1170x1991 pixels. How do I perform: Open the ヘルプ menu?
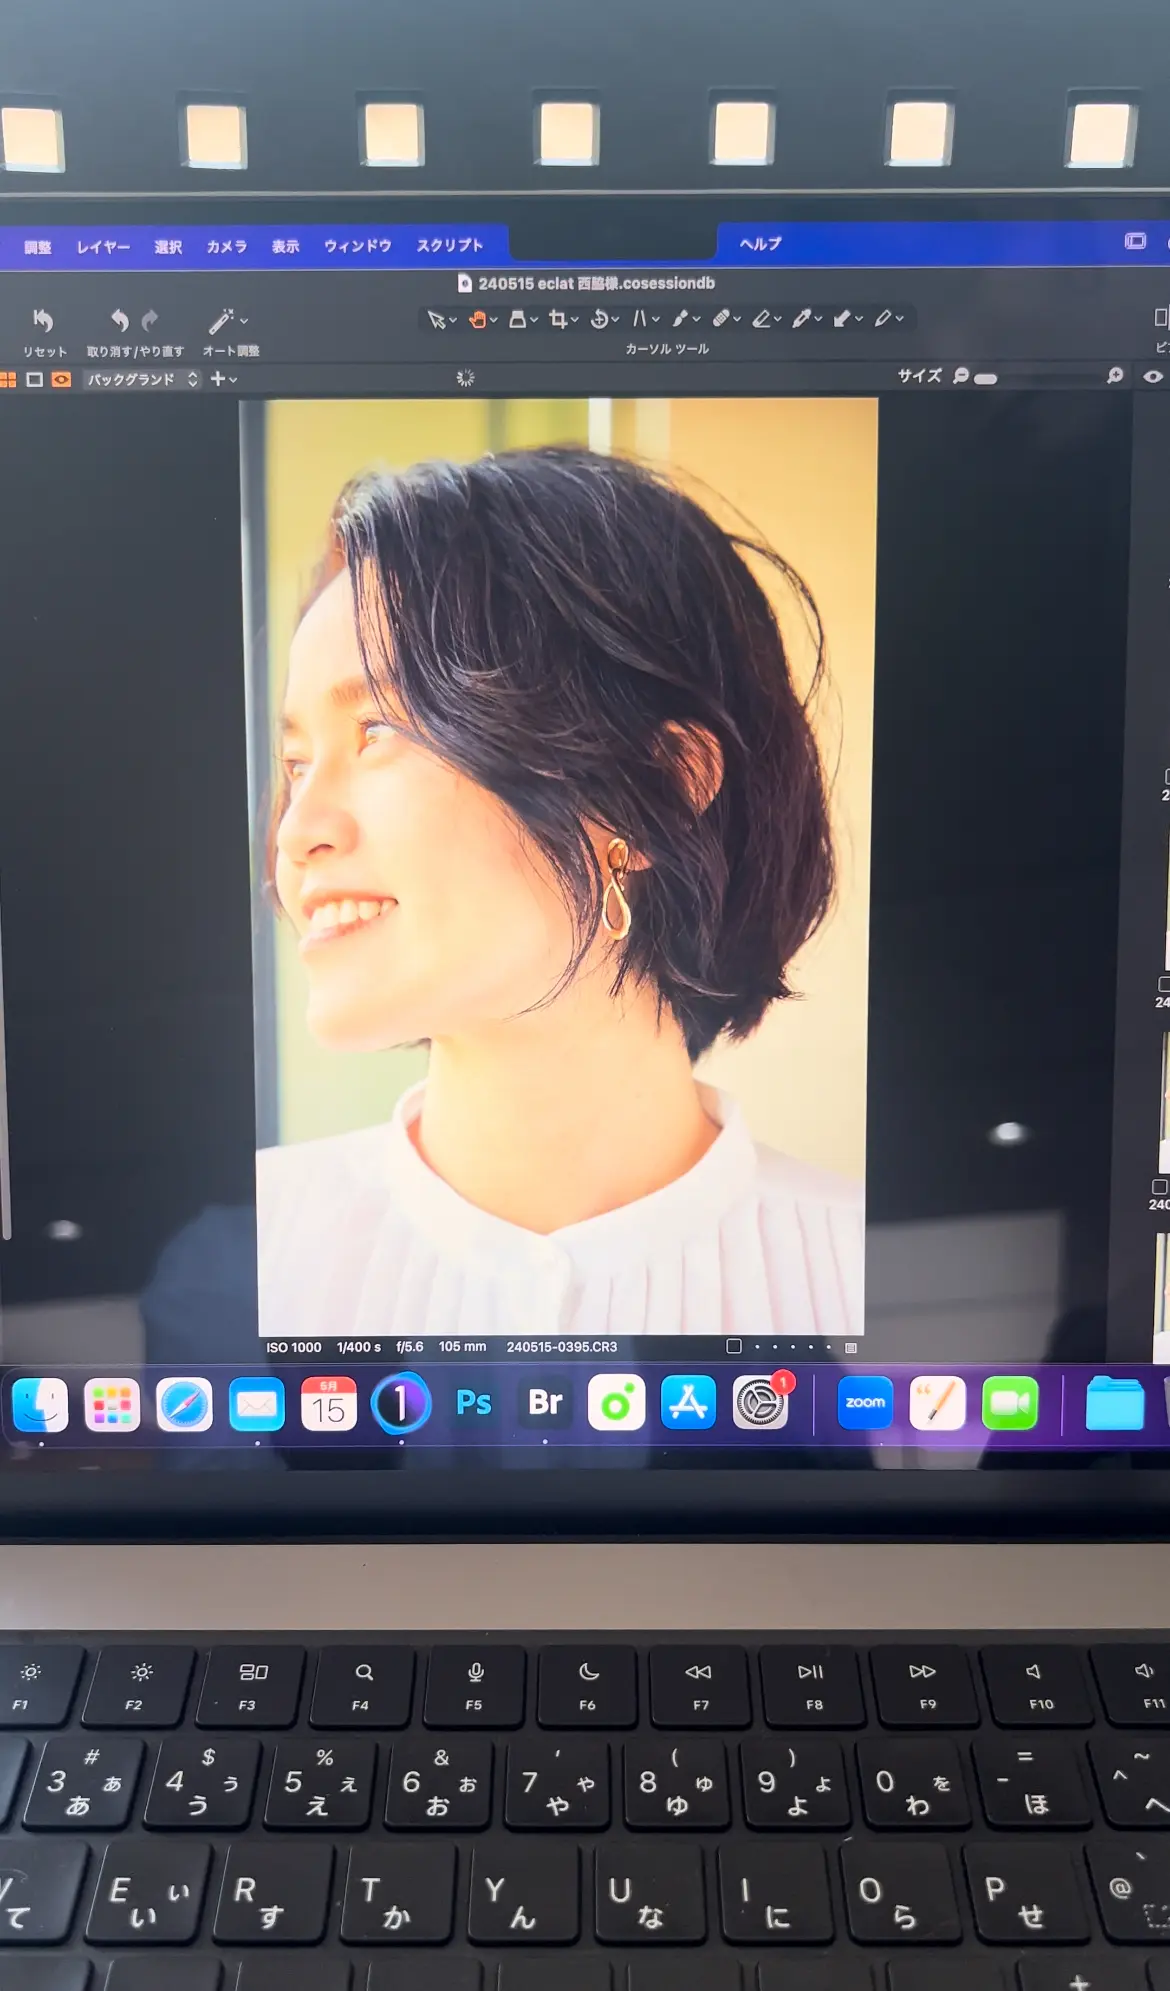coord(760,244)
